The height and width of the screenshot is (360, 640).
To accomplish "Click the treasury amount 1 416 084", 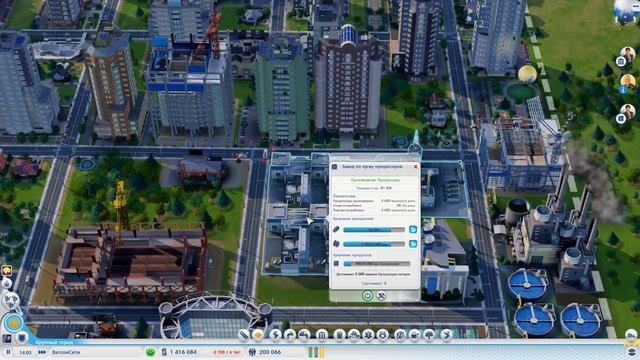I will tap(183, 352).
